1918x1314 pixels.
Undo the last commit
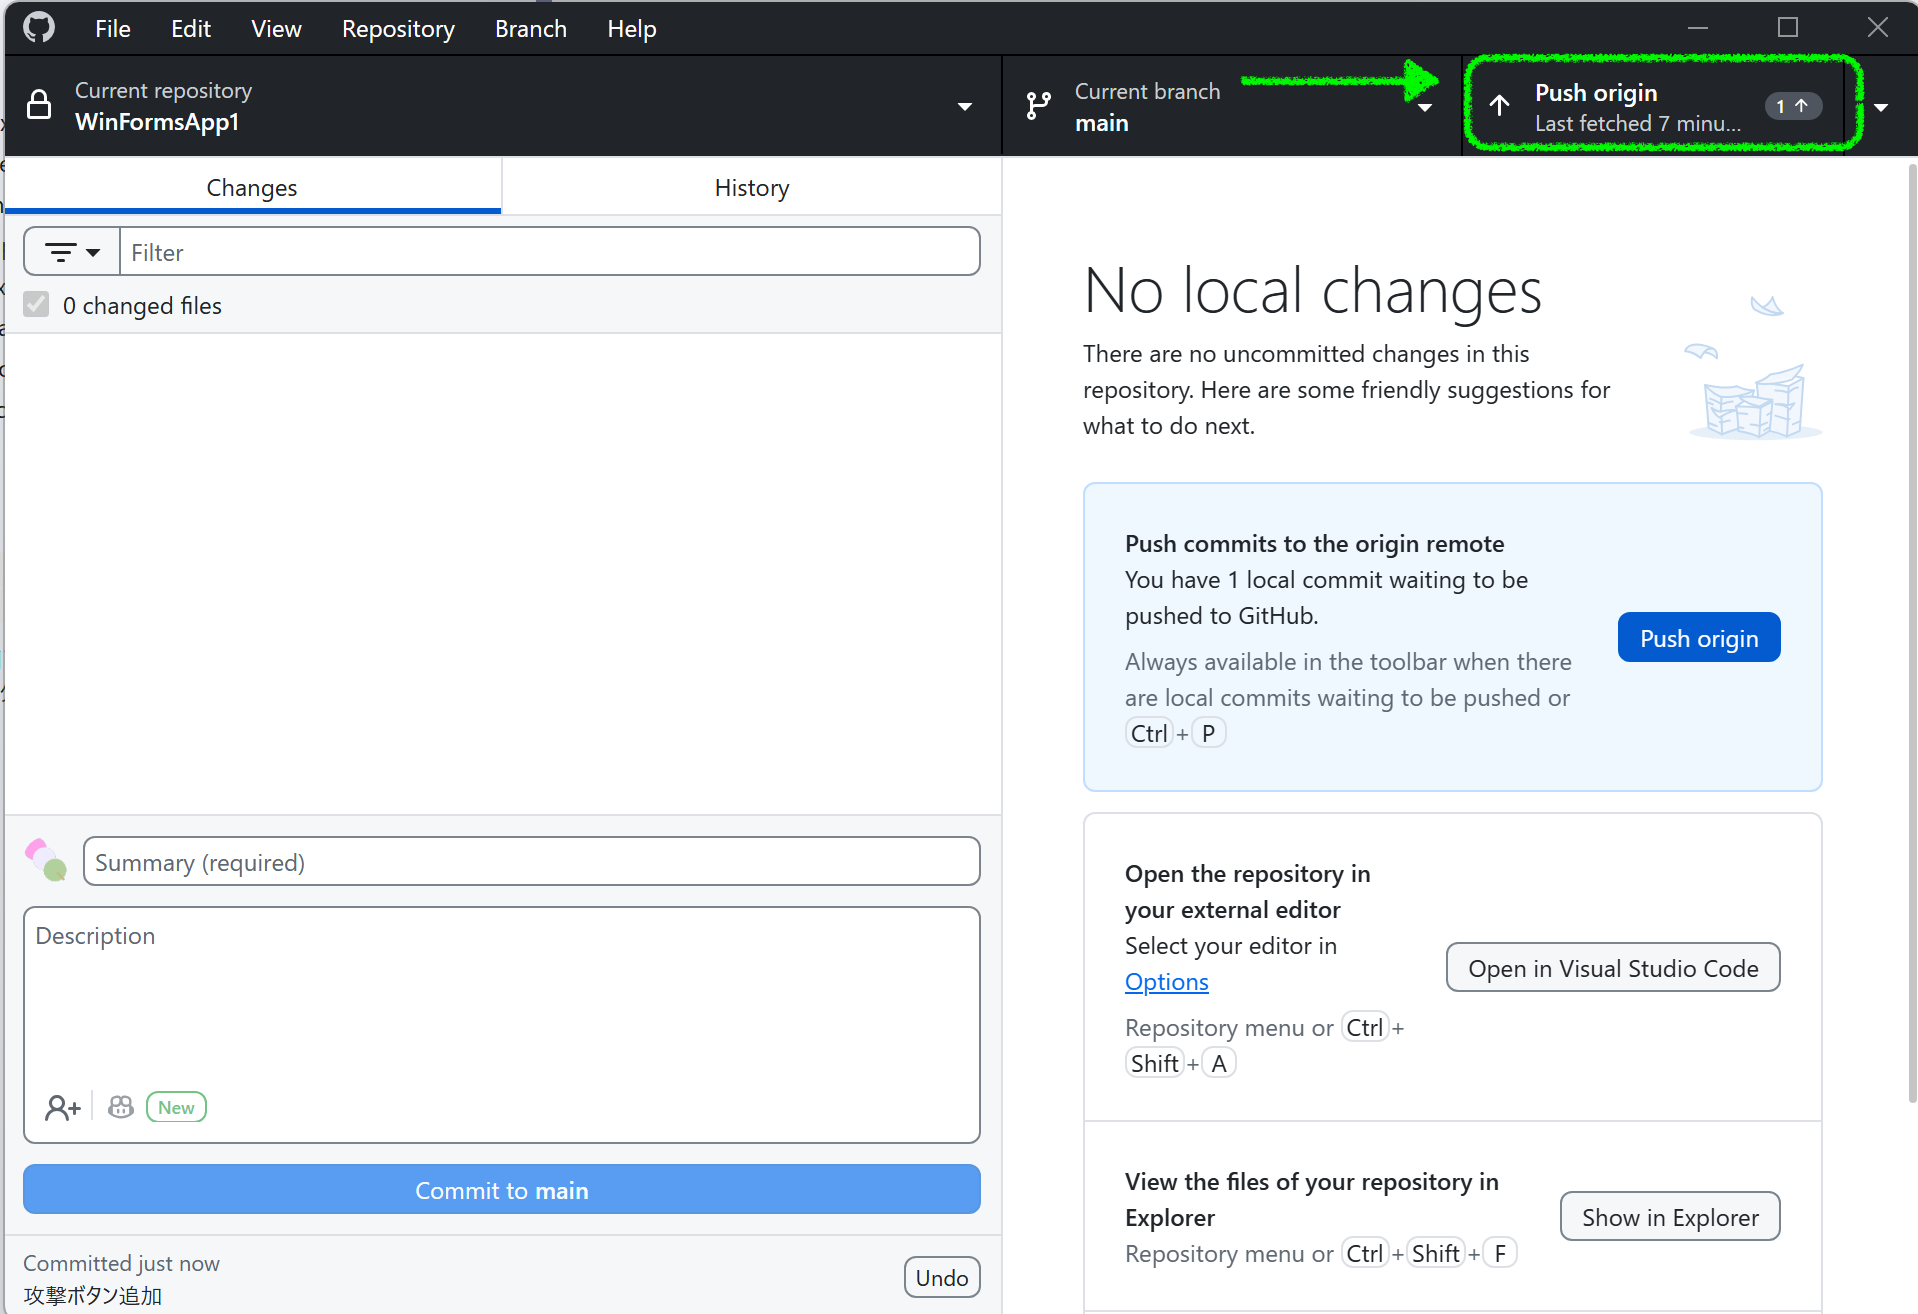pos(941,1278)
